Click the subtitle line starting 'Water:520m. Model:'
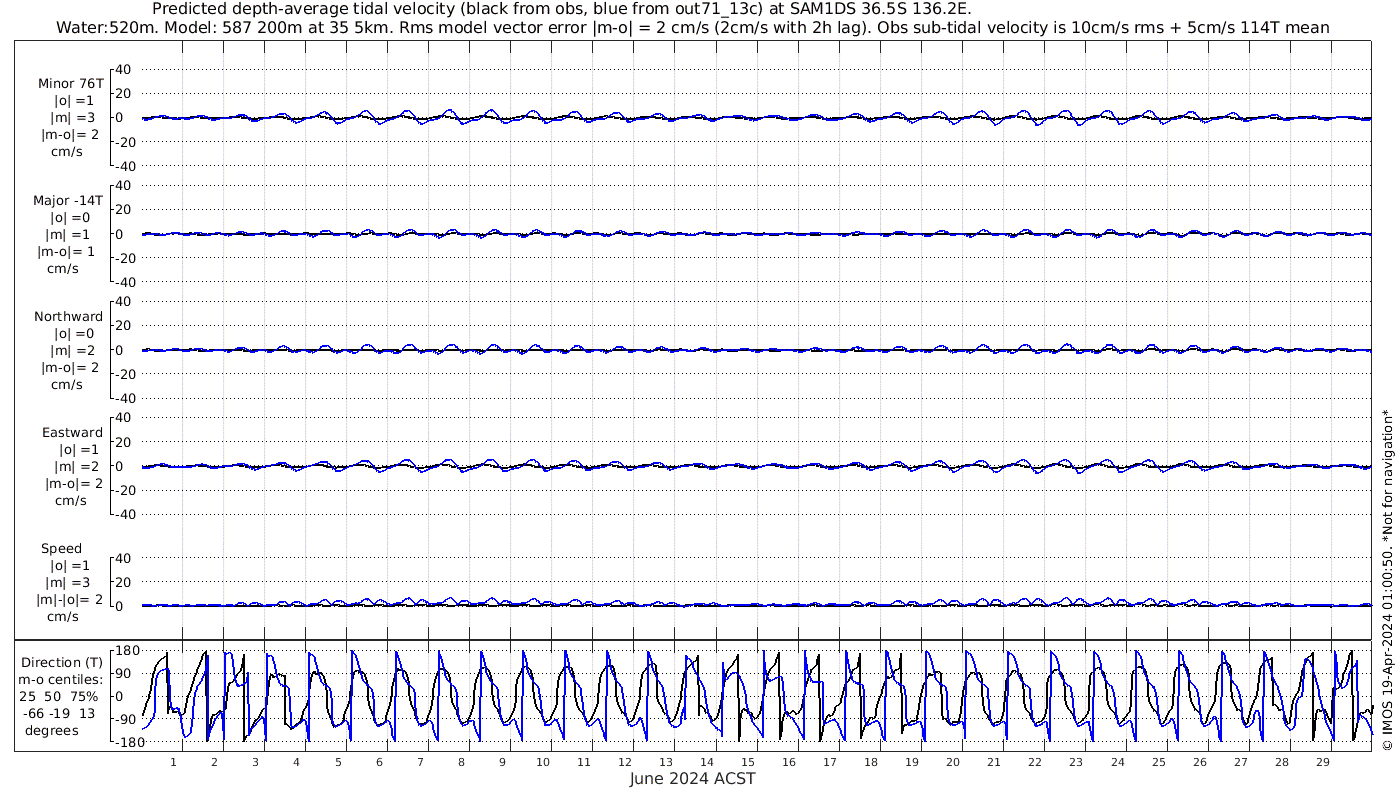 coord(692,27)
